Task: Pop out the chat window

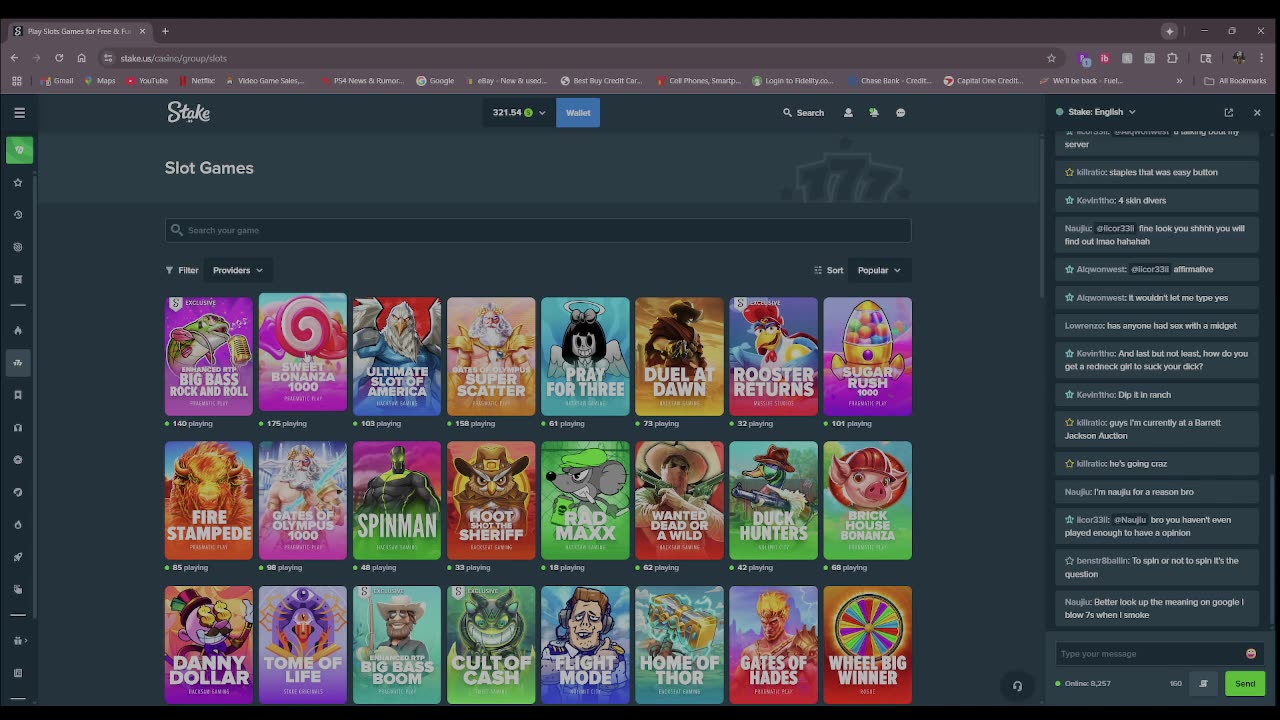Action: click(x=1229, y=112)
